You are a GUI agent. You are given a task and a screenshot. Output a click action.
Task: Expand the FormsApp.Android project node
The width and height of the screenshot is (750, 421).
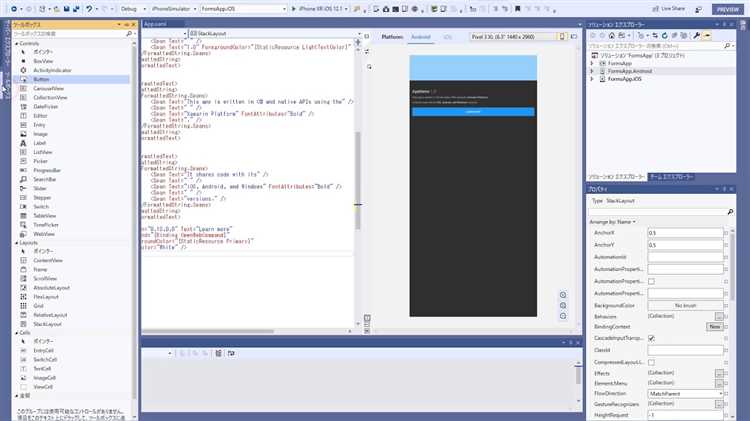tap(592, 71)
